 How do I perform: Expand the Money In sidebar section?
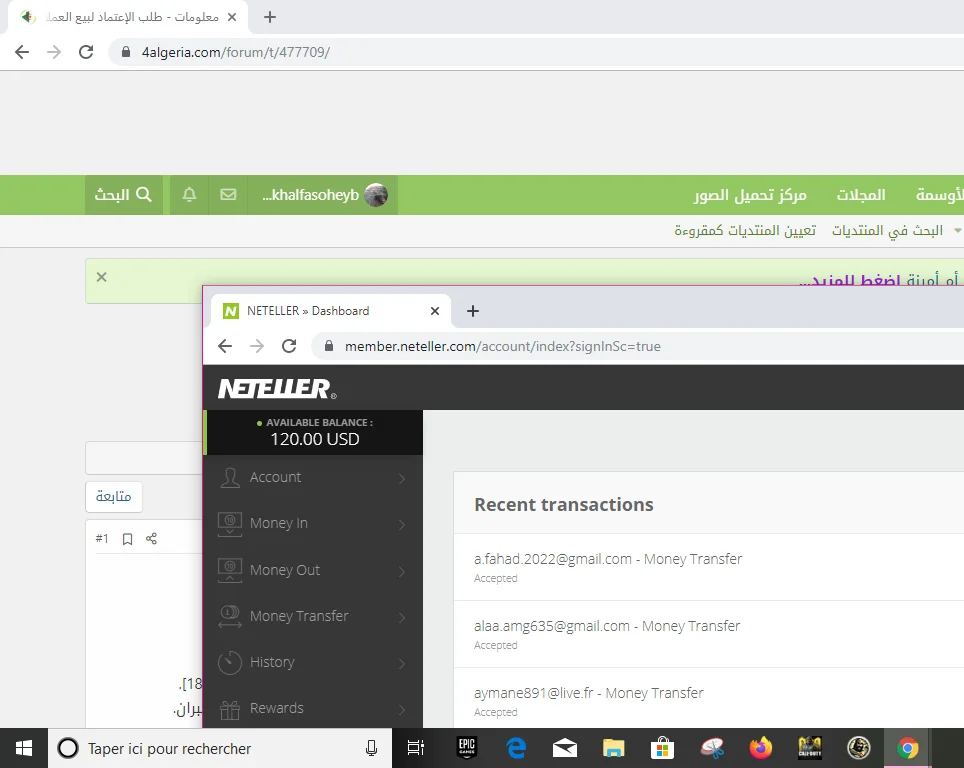(312, 524)
